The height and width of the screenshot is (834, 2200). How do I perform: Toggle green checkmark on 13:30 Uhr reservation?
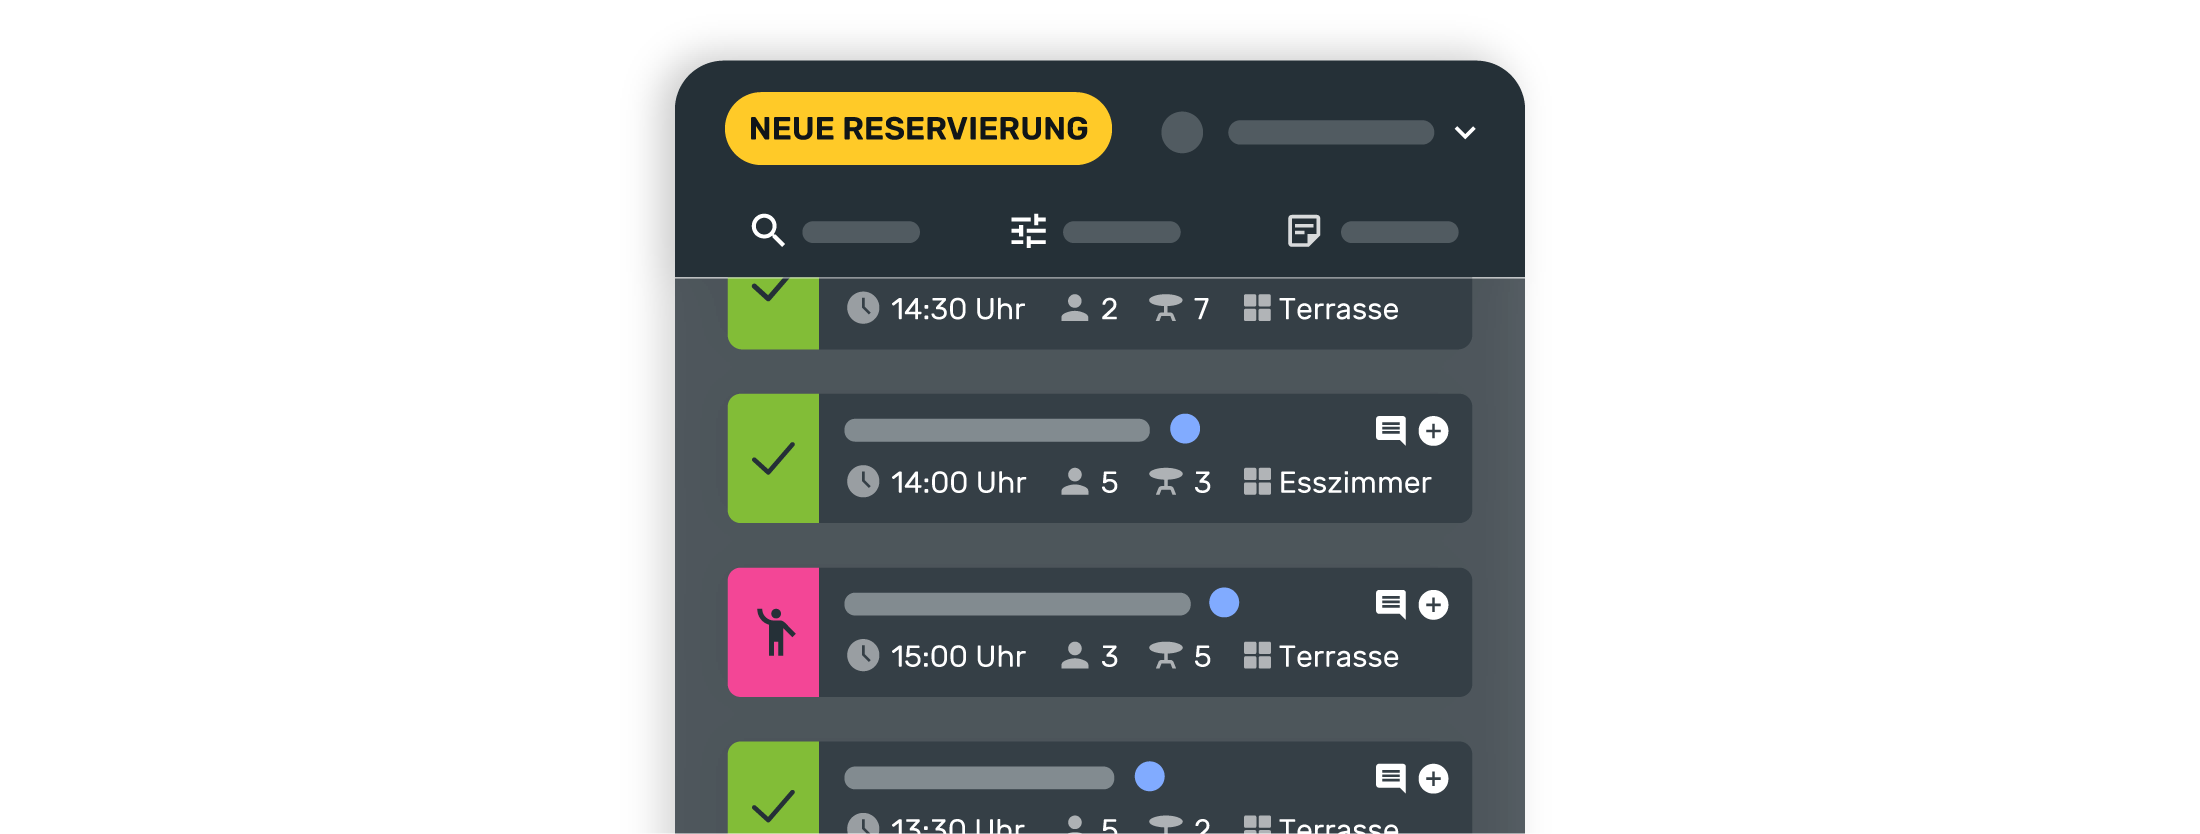click(x=773, y=795)
